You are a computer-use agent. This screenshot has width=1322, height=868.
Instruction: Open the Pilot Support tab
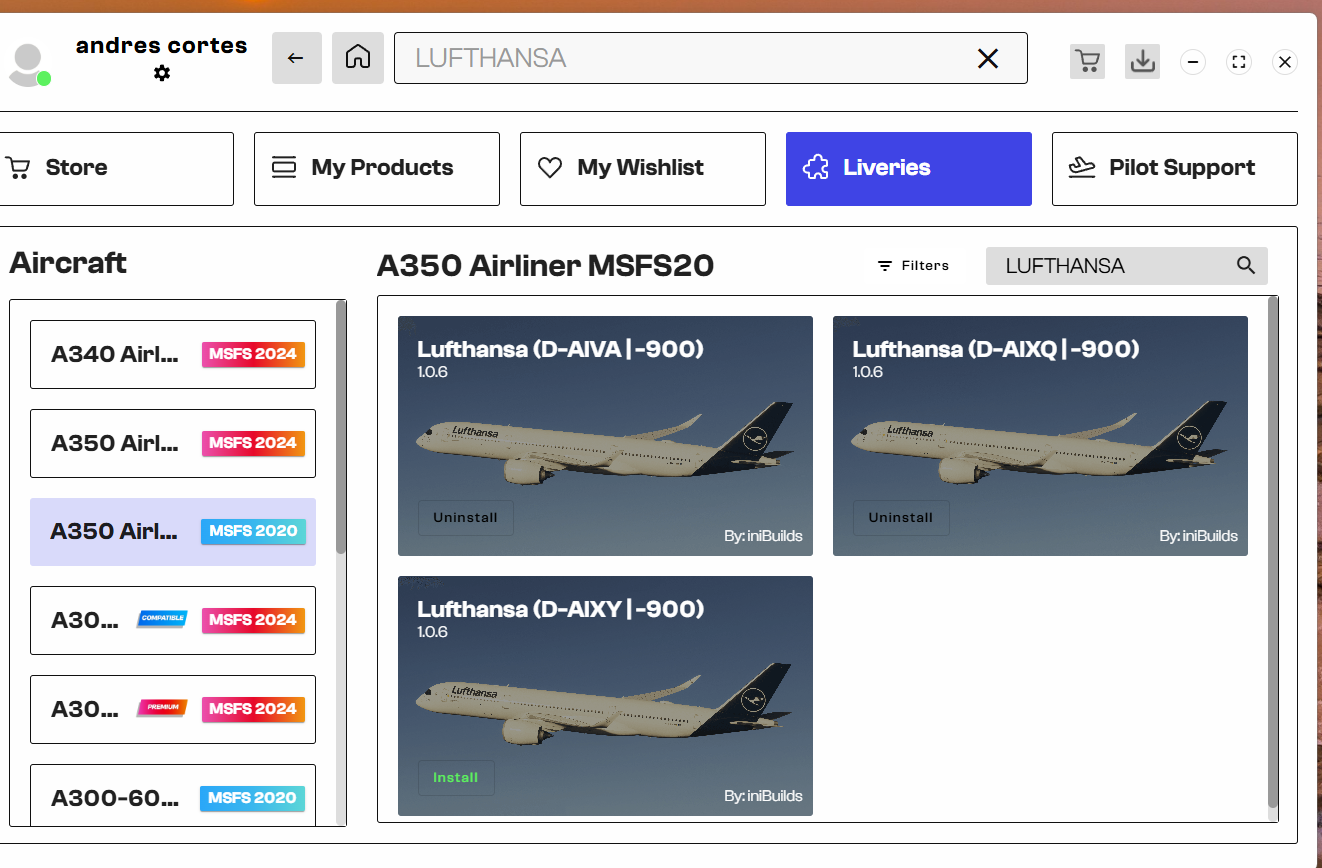pos(1174,168)
